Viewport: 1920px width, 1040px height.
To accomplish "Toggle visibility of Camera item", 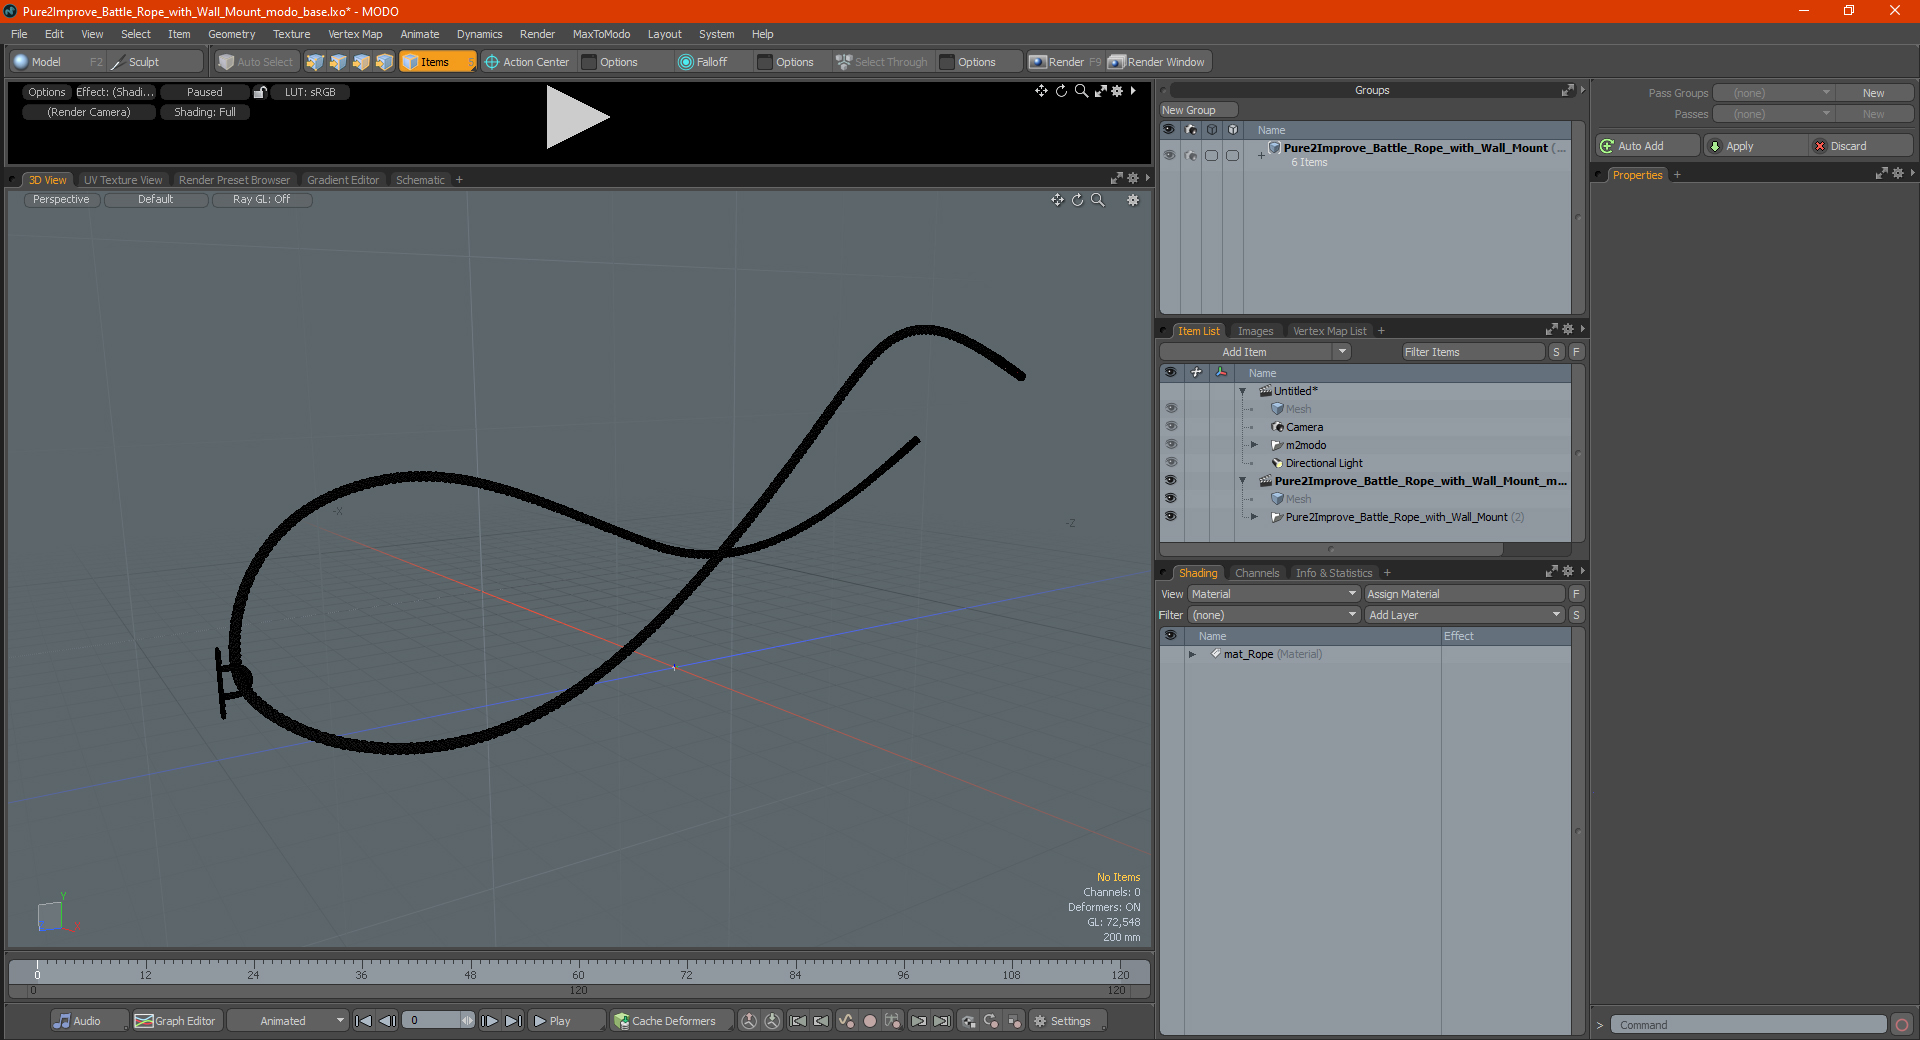I will (x=1170, y=427).
